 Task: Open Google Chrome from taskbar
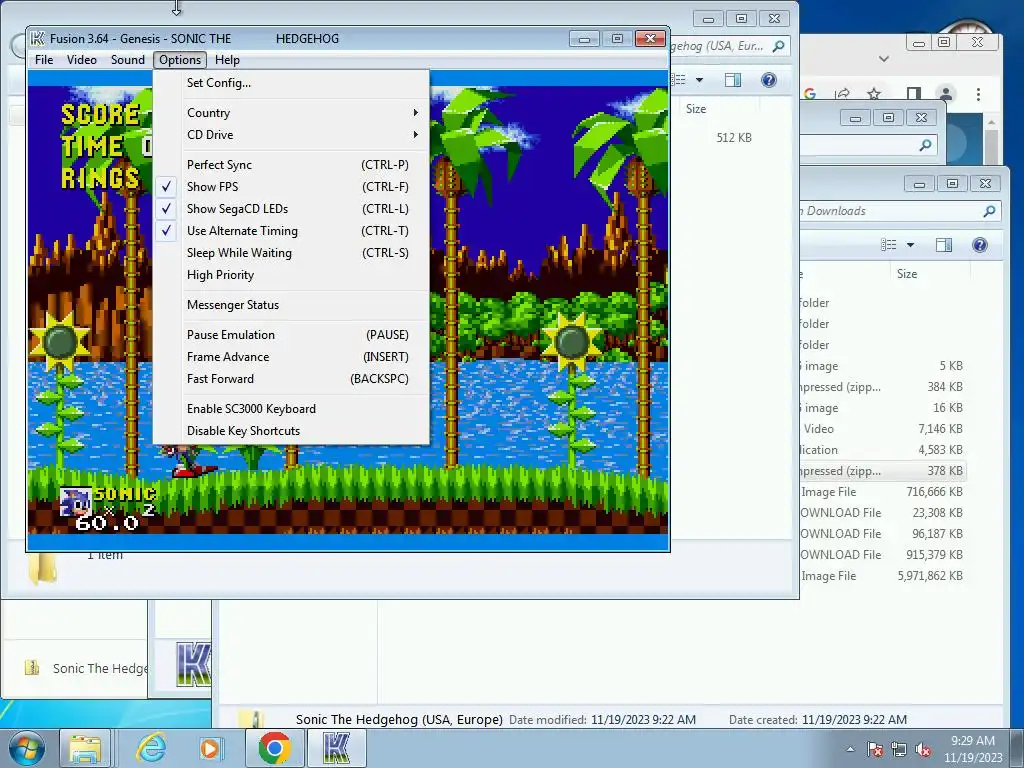coord(274,748)
